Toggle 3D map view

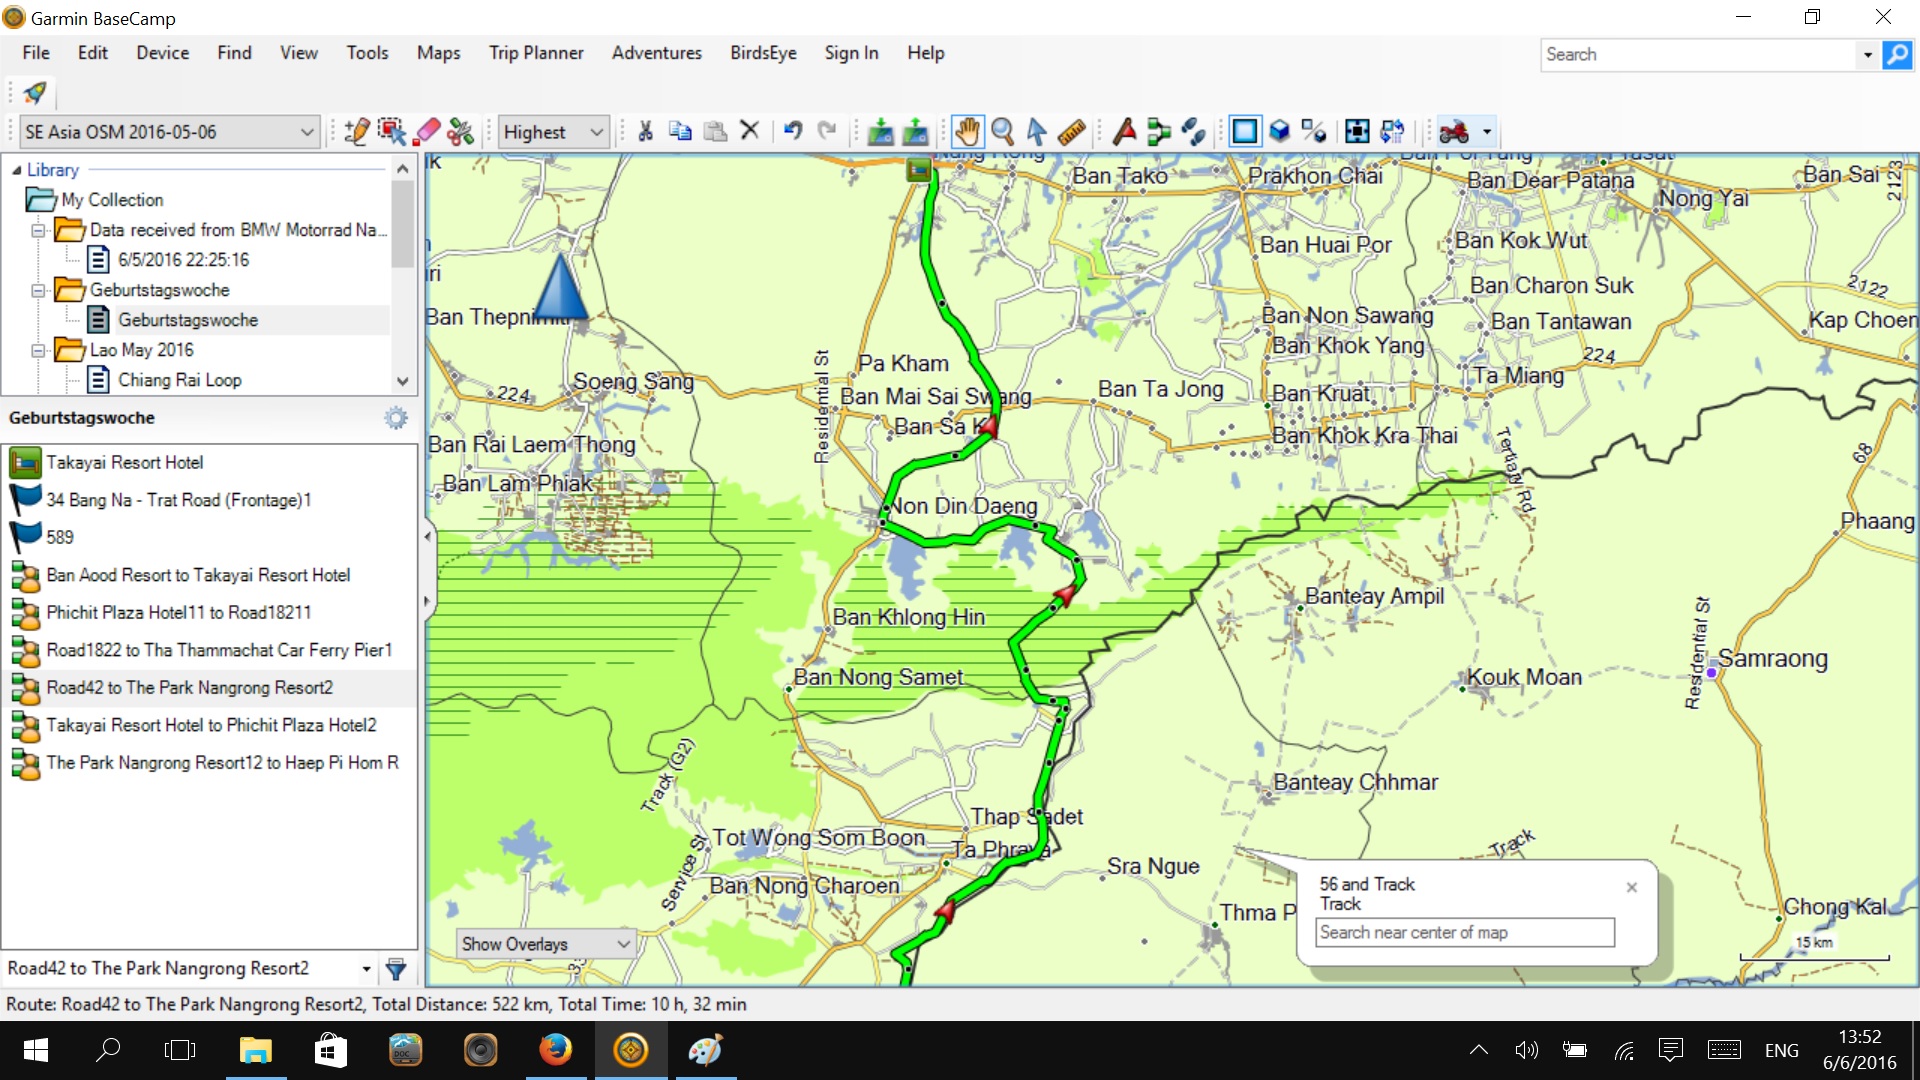click(1280, 131)
